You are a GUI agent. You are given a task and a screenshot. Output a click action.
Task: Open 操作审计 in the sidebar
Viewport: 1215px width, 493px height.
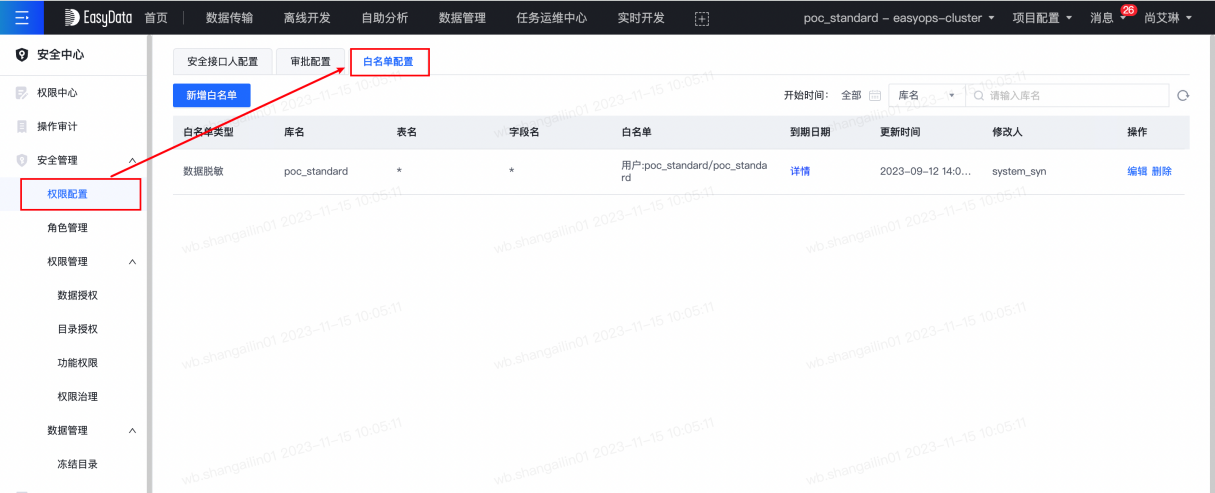pyautogui.click(x=57, y=127)
